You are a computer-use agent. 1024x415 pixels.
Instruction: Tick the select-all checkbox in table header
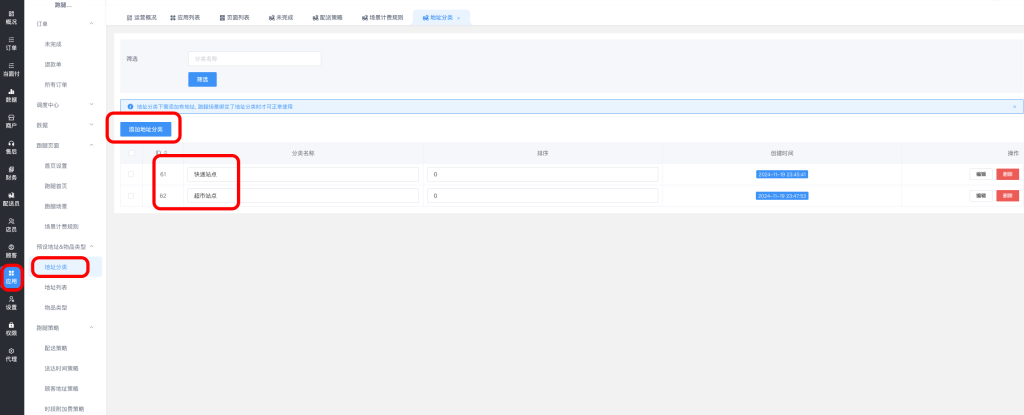(132, 153)
